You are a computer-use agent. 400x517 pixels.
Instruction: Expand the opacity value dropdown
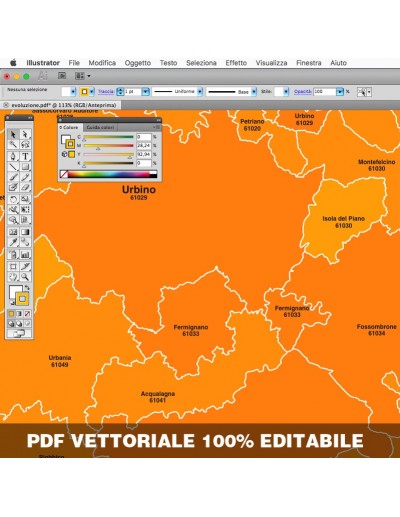[x=340, y=92]
